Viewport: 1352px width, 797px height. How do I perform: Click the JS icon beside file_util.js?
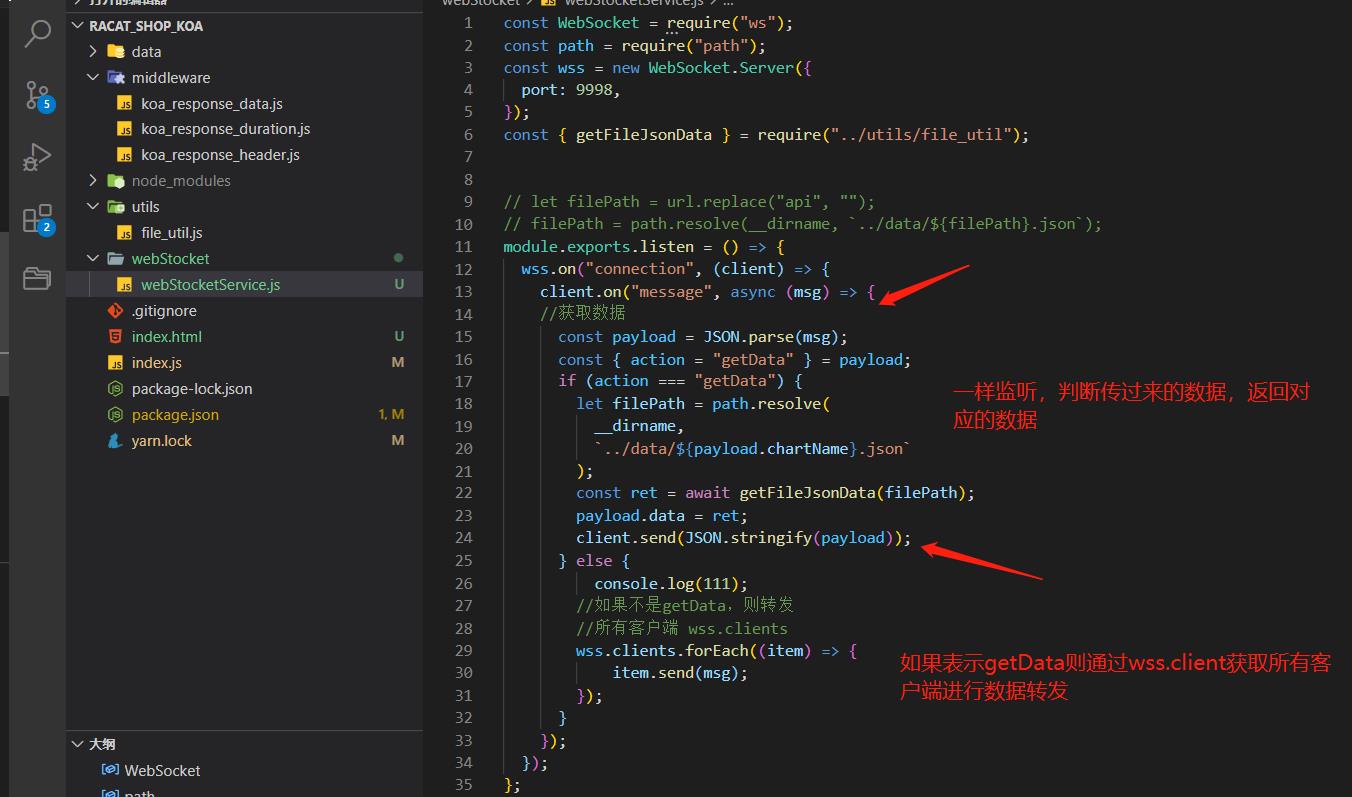[124, 233]
